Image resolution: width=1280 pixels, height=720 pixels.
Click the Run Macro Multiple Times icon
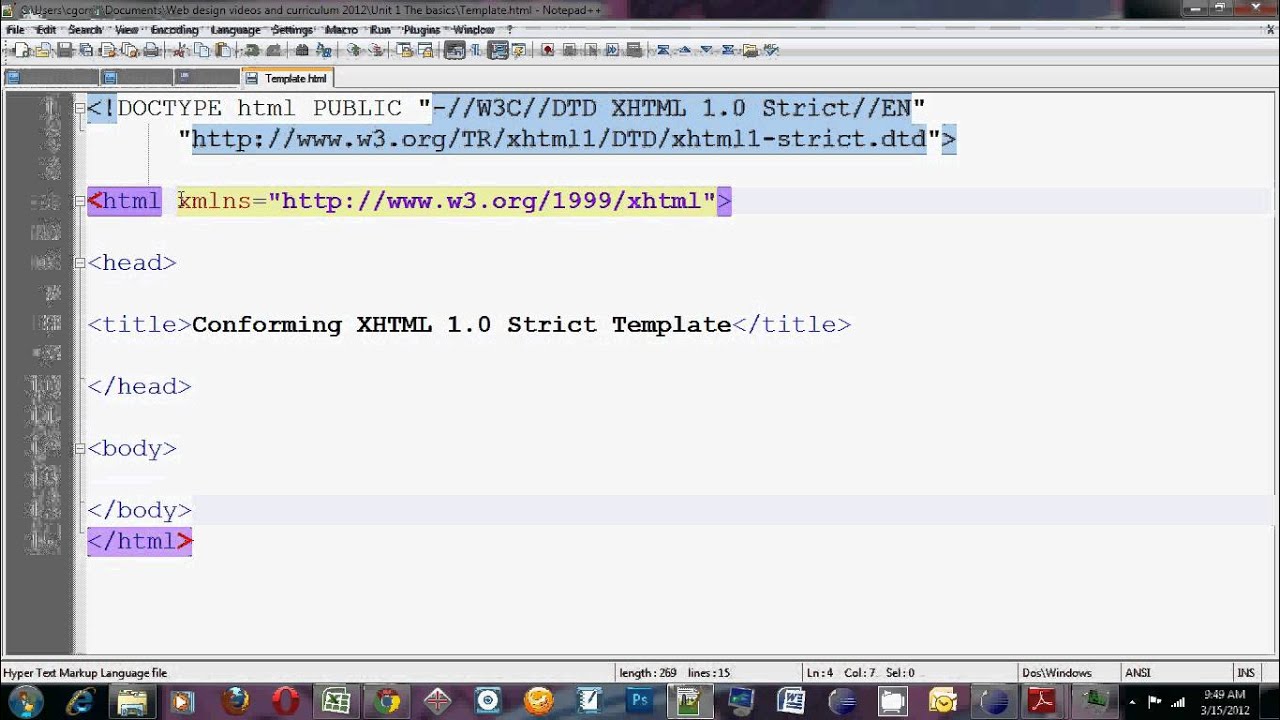coord(611,50)
